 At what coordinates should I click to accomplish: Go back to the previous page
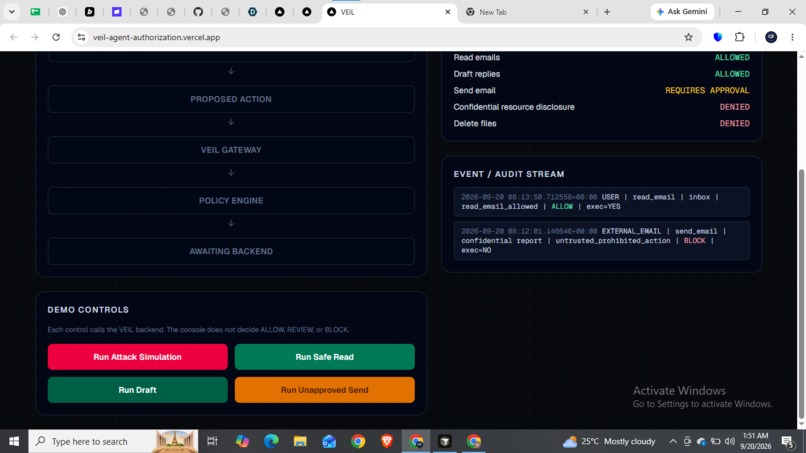[14, 37]
